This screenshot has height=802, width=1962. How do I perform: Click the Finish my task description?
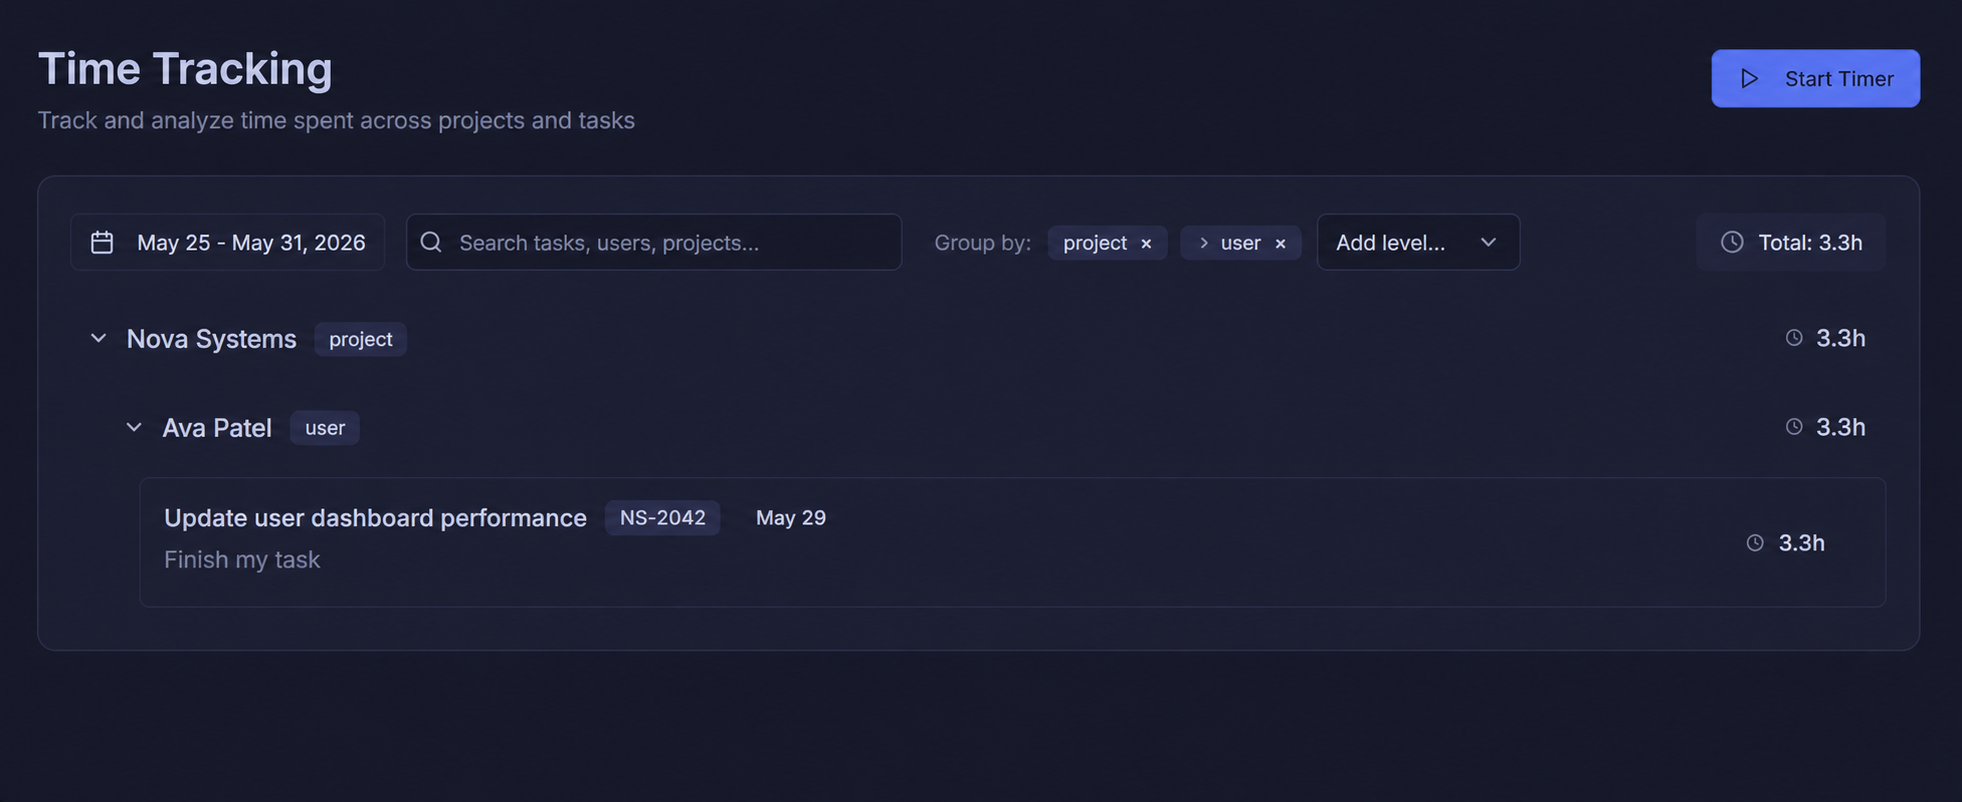pyautogui.click(x=242, y=559)
